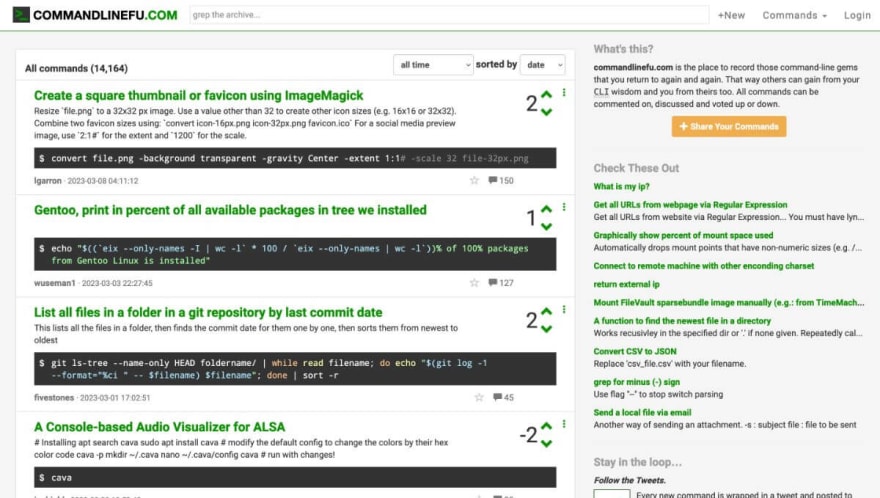
Task: Open 'grep for minus (-) sign' link
Action: point(636,382)
